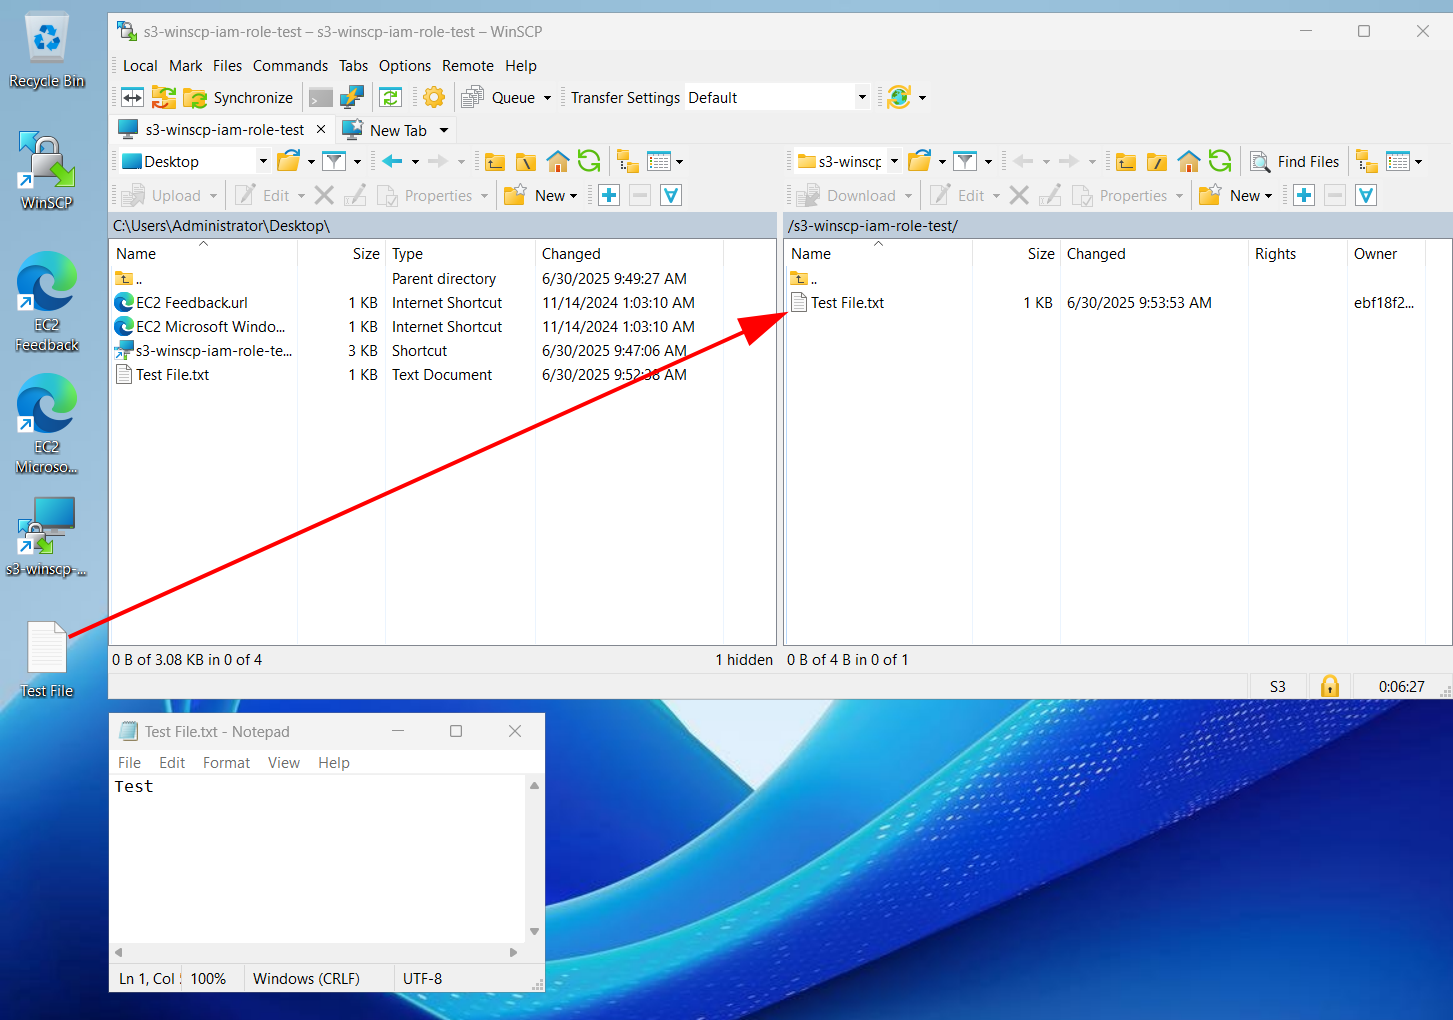Image resolution: width=1453 pixels, height=1020 pixels.
Task: Click the lock encryption icon in status bar
Action: [1329, 686]
